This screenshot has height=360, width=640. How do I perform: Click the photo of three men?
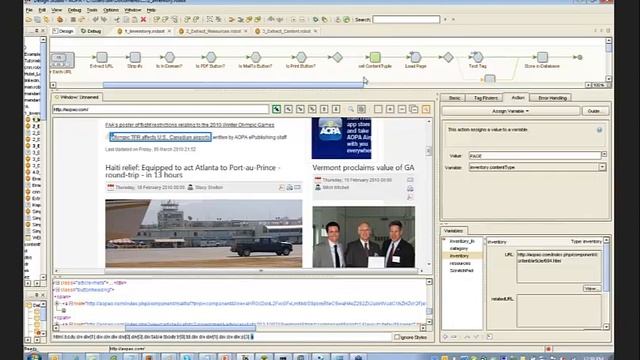[364, 237]
